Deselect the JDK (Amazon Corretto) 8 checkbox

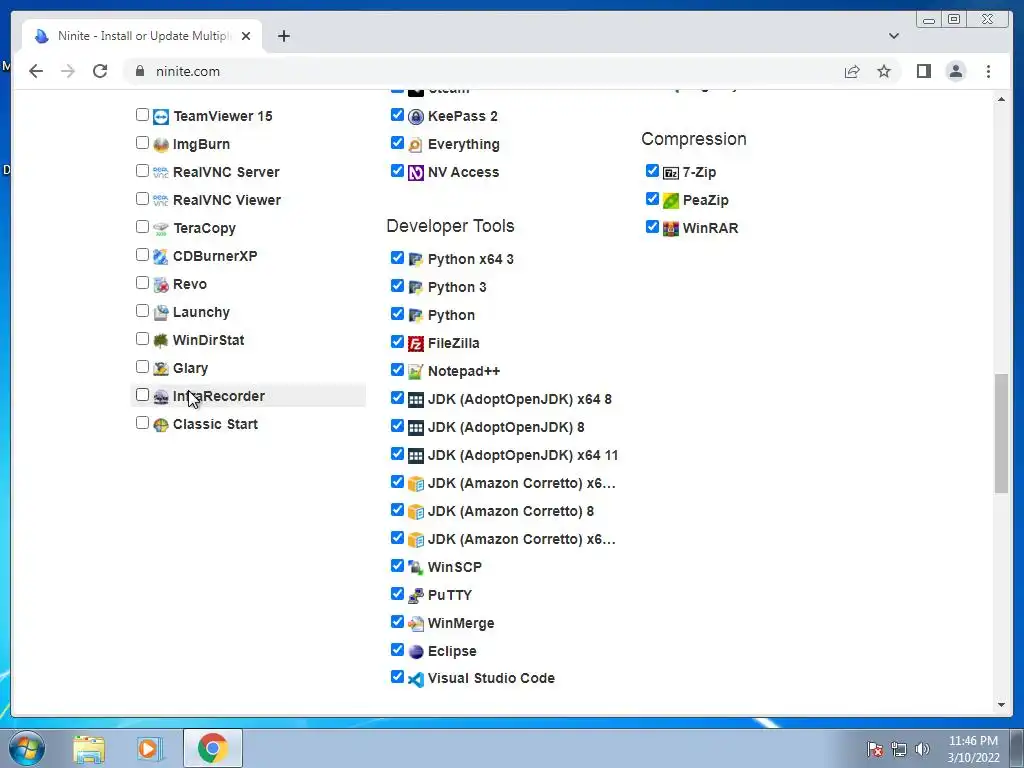397,510
